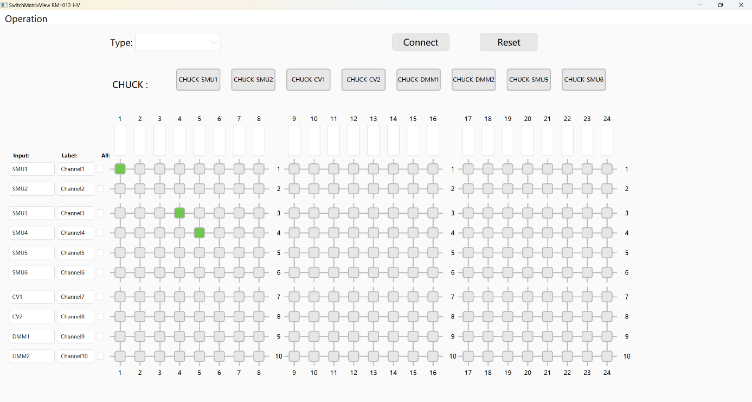Click the CHUCK SMU6 button
The width and height of the screenshot is (752, 402).
[583, 79]
